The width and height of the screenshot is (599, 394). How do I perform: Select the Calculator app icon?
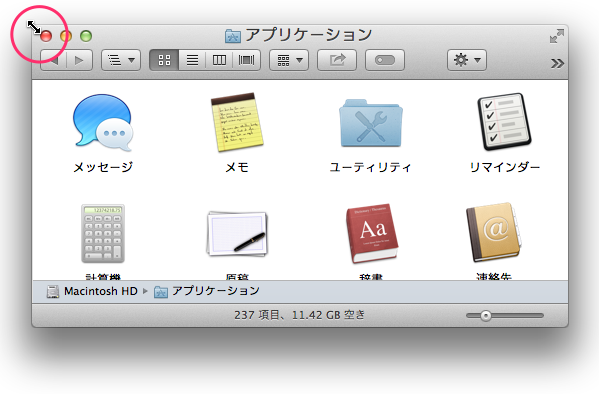pos(103,233)
